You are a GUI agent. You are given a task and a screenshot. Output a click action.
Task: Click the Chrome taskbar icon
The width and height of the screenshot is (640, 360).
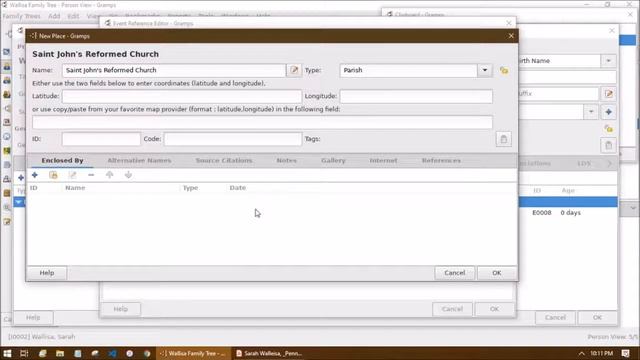[147, 353]
